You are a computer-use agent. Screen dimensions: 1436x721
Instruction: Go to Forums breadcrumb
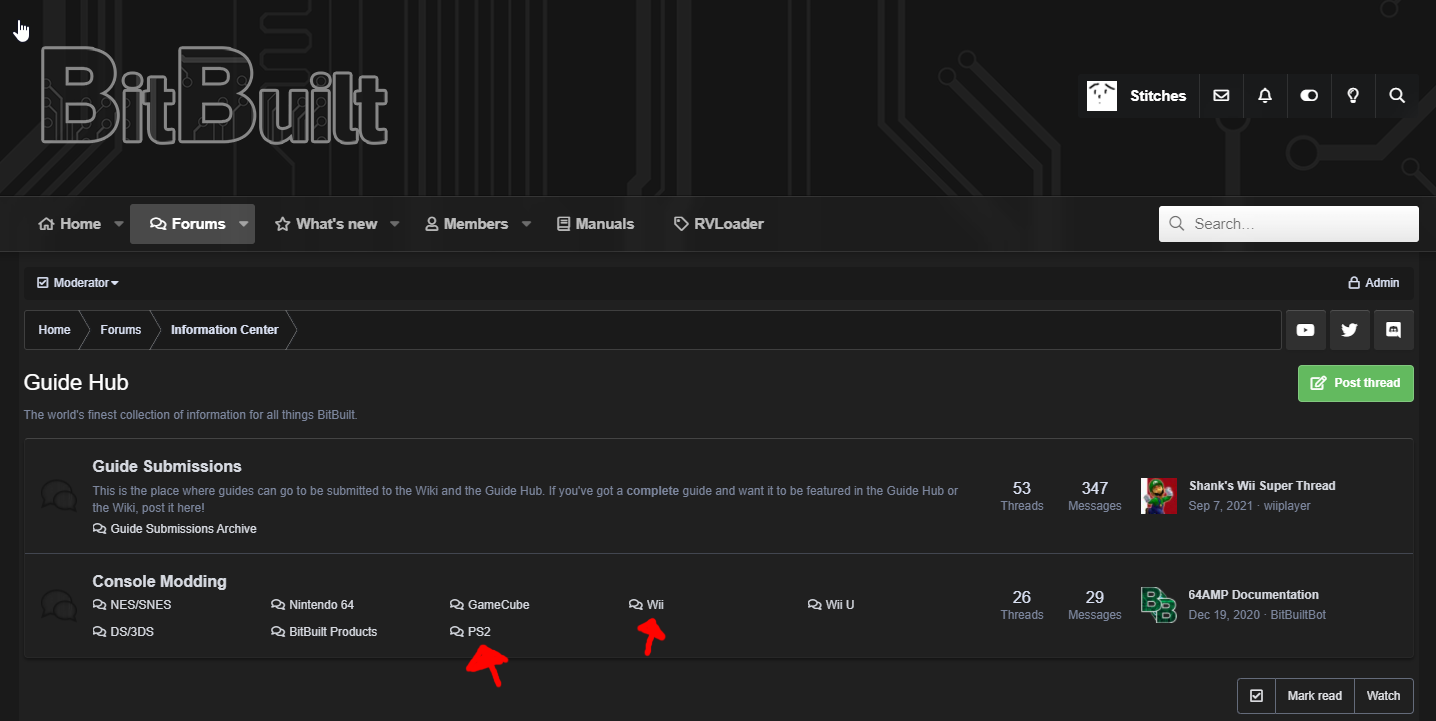[120, 330]
